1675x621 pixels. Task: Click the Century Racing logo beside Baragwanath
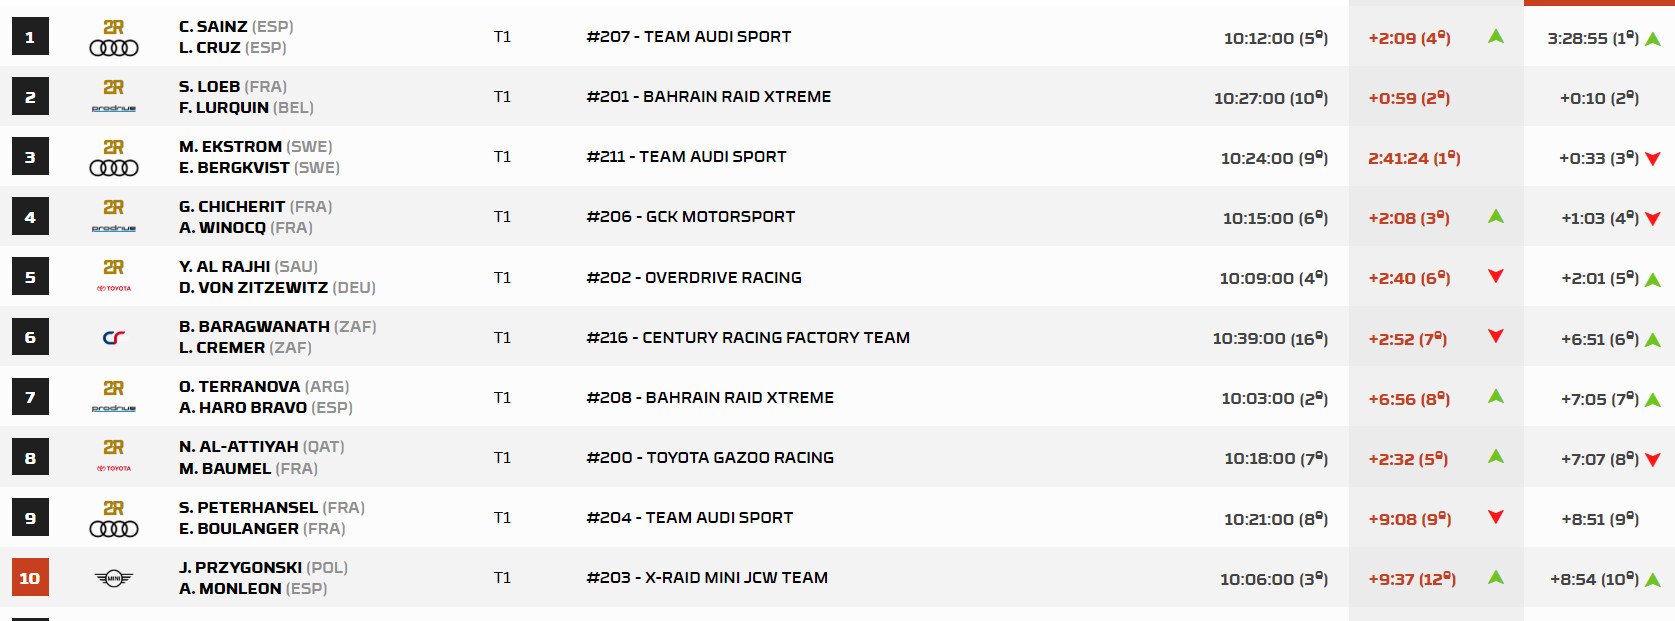coord(114,338)
